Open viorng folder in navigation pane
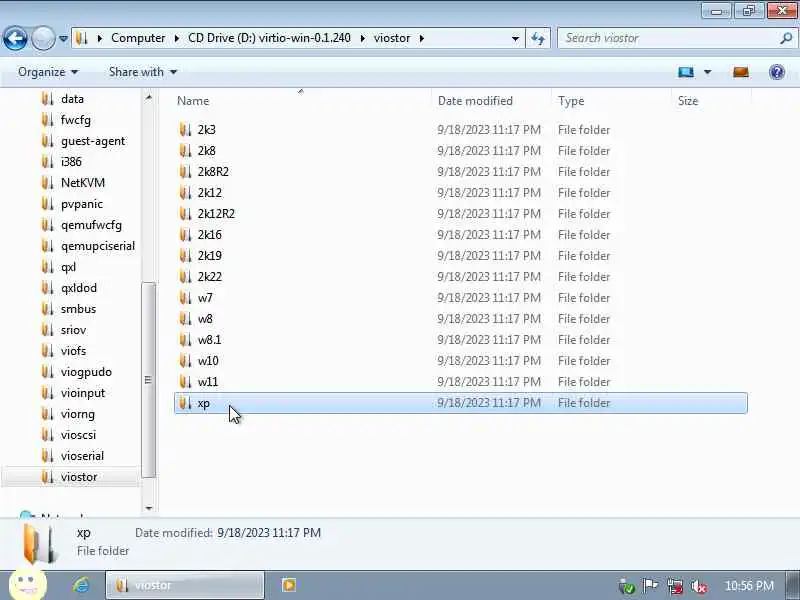Image resolution: width=800 pixels, height=600 pixels. click(78, 414)
